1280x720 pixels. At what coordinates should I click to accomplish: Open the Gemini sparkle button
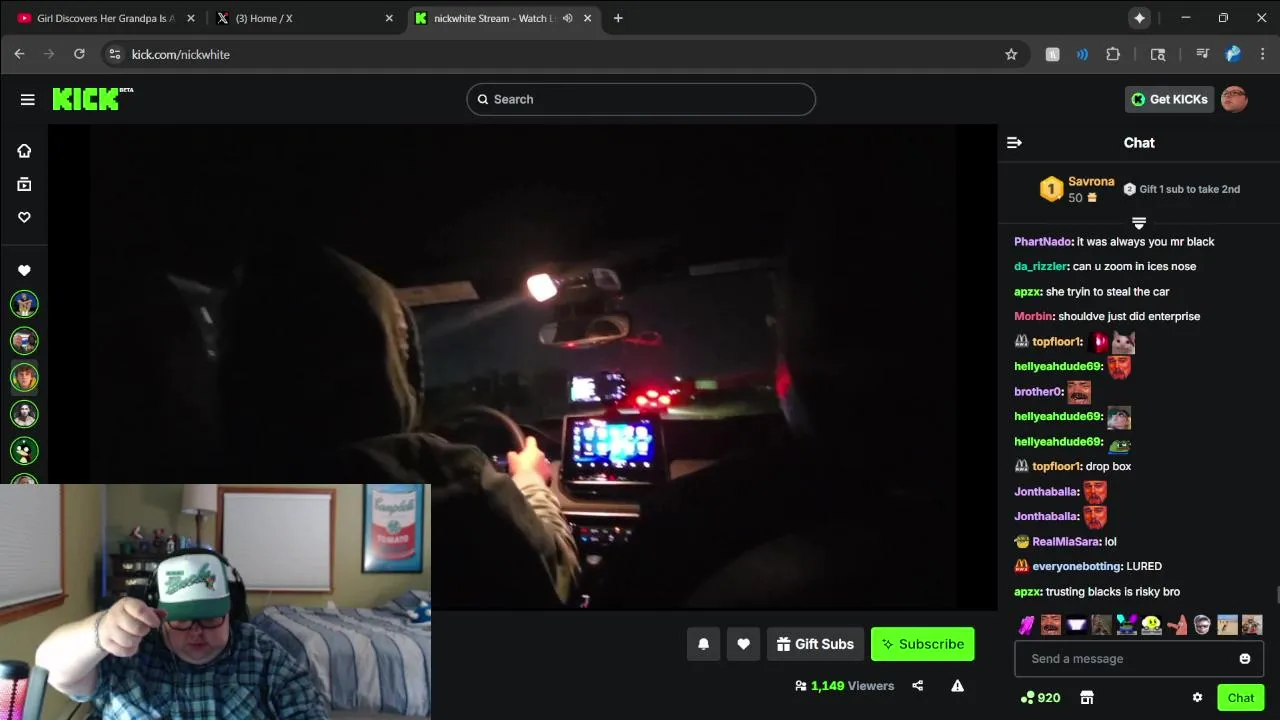1139,18
